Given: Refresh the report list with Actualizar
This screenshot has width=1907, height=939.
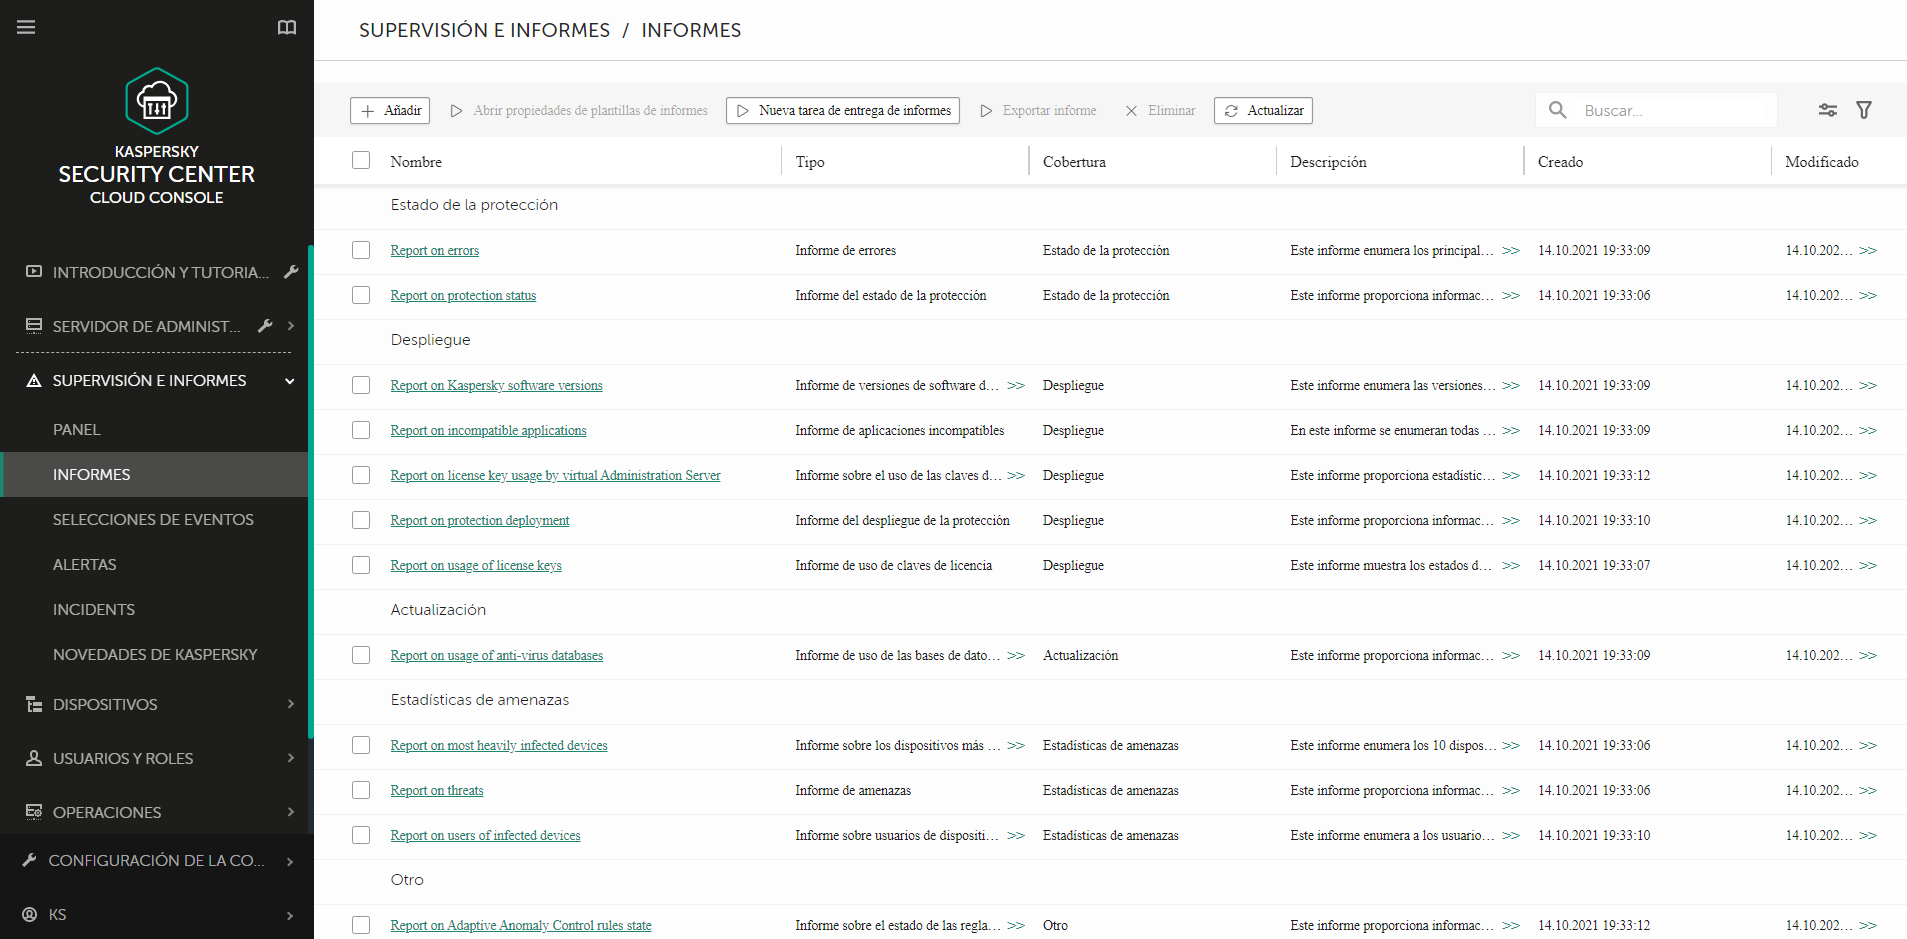Looking at the screenshot, I should click(1262, 110).
